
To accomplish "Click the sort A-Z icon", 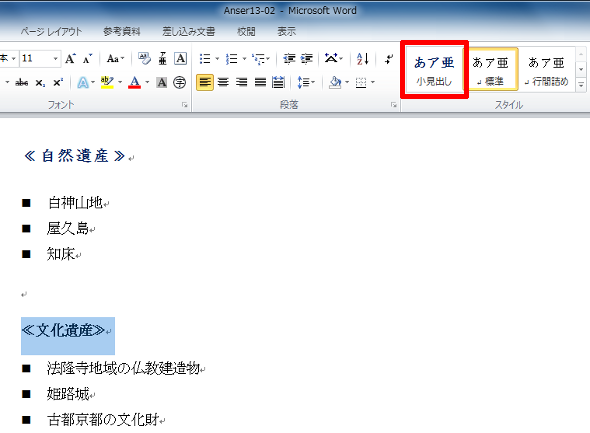I will (x=362, y=59).
